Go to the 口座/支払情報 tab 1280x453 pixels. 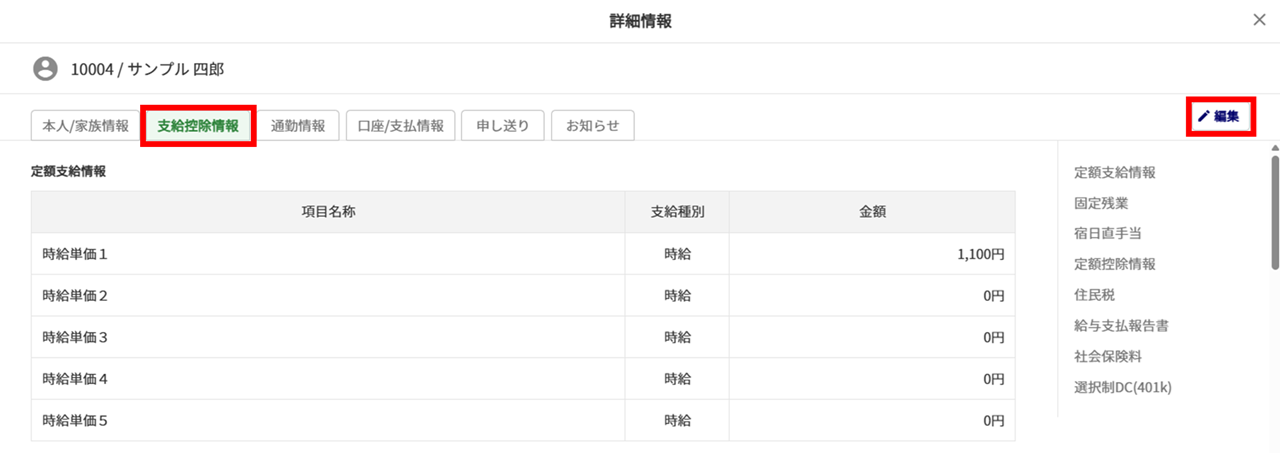tap(400, 126)
